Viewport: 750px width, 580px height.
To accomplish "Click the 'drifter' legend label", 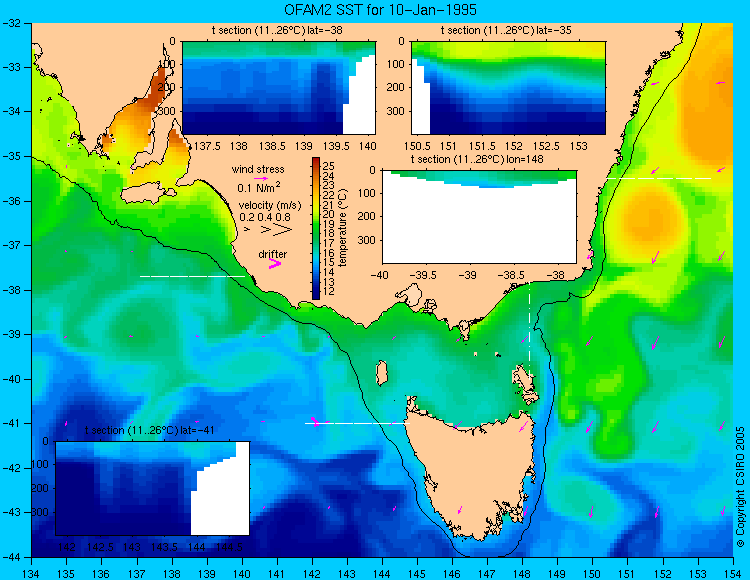I will 273,254.
